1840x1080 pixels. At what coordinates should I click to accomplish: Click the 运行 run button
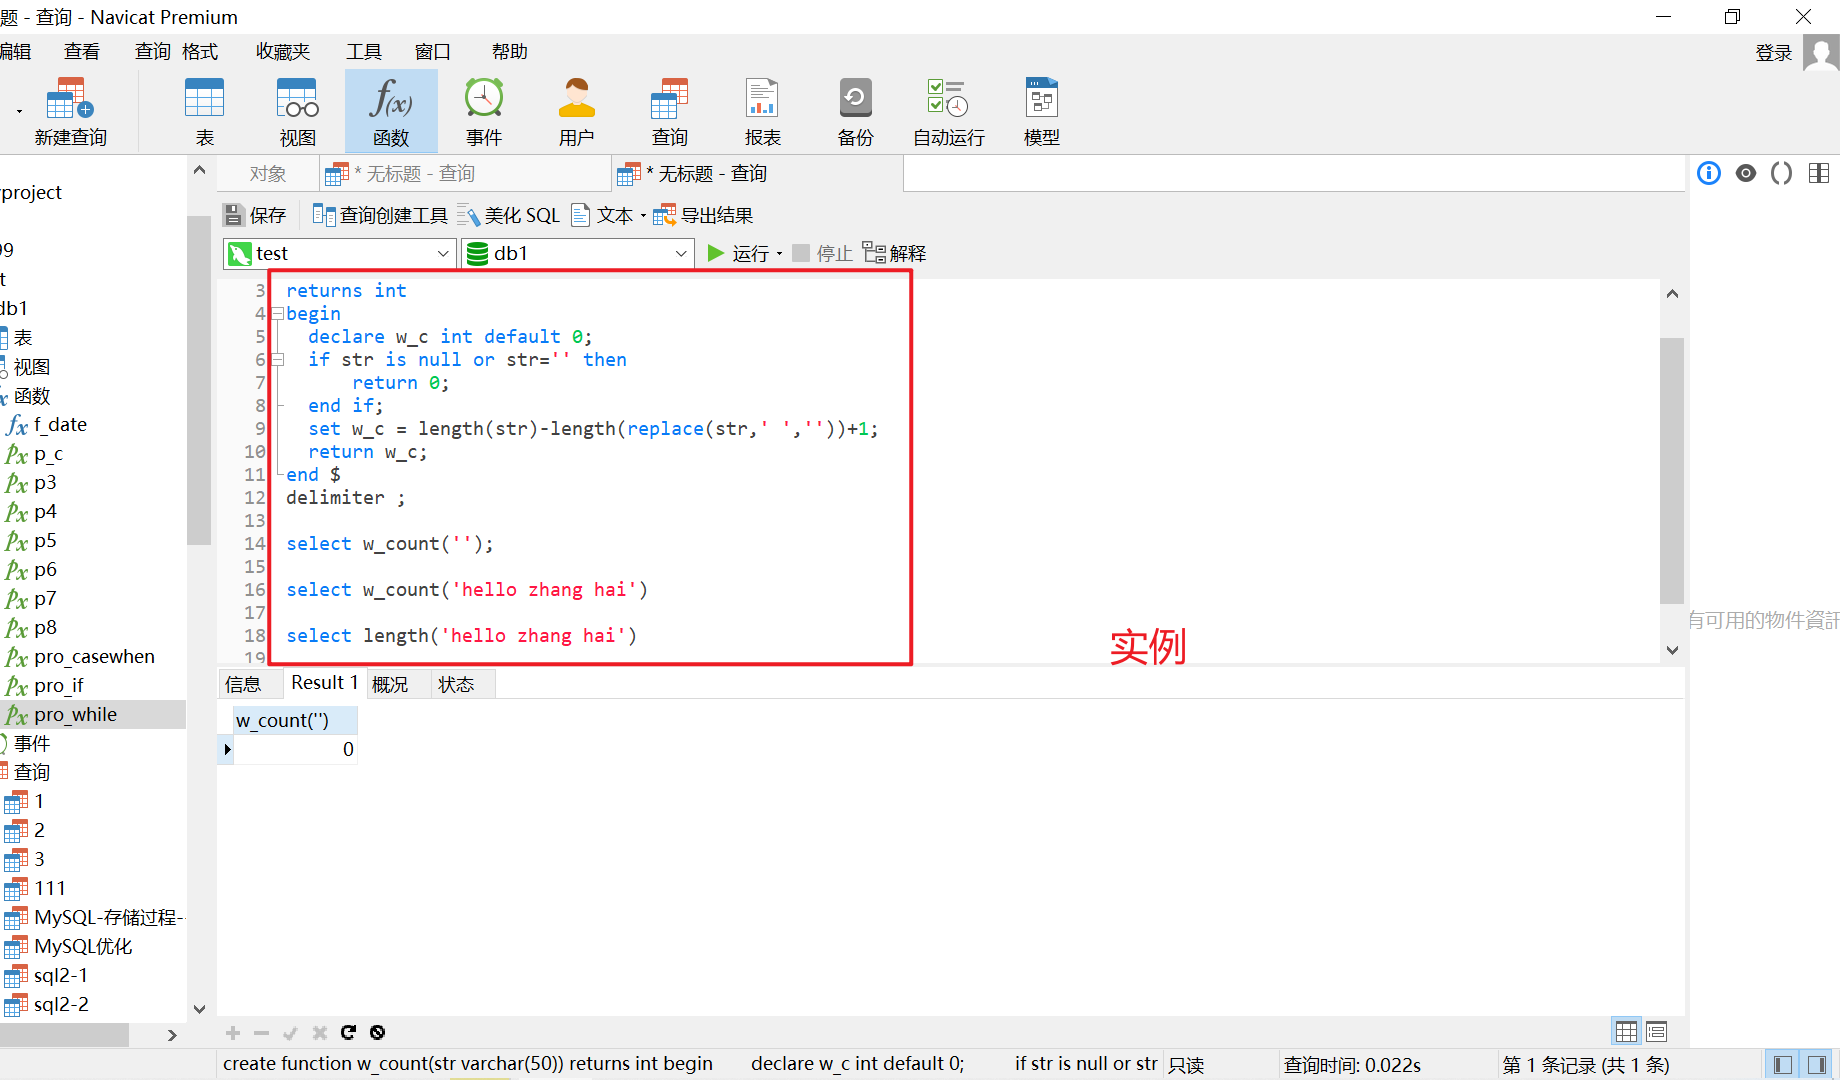[739, 253]
